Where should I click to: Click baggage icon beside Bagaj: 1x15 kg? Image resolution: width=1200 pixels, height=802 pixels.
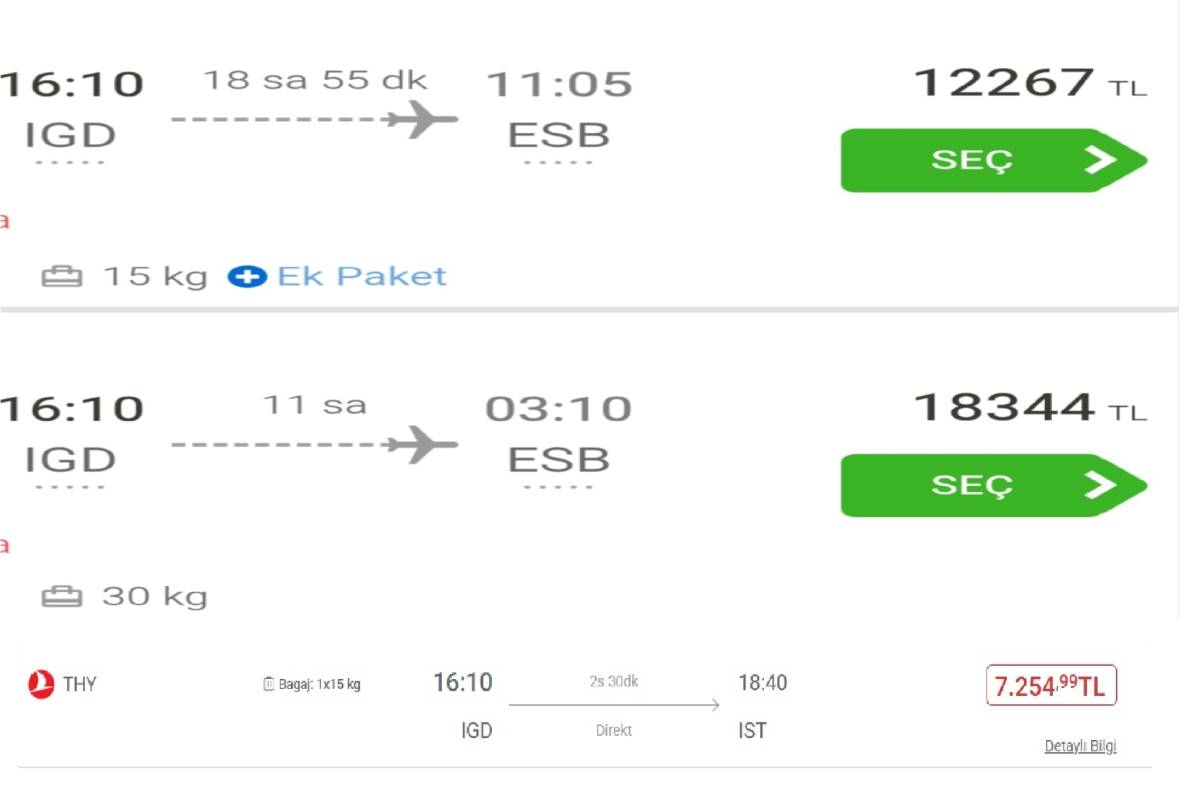click(268, 685)
